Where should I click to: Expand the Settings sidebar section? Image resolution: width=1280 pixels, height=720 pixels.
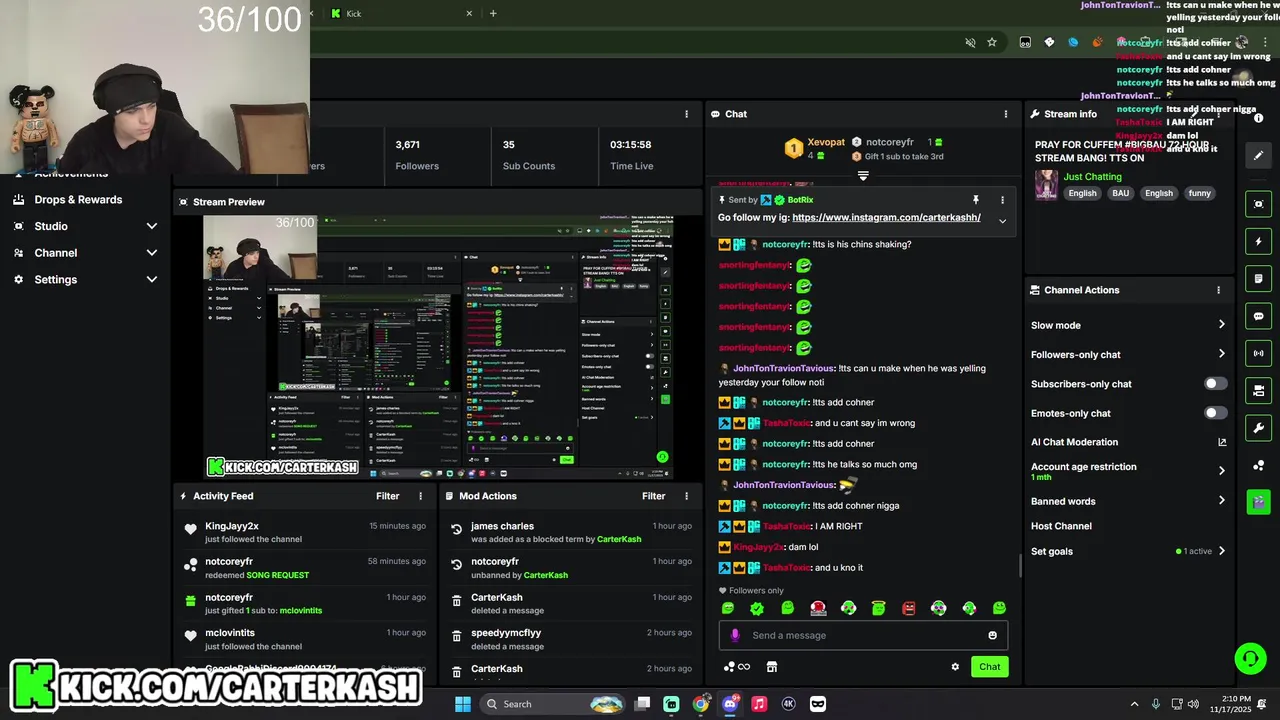coord(151,280)
